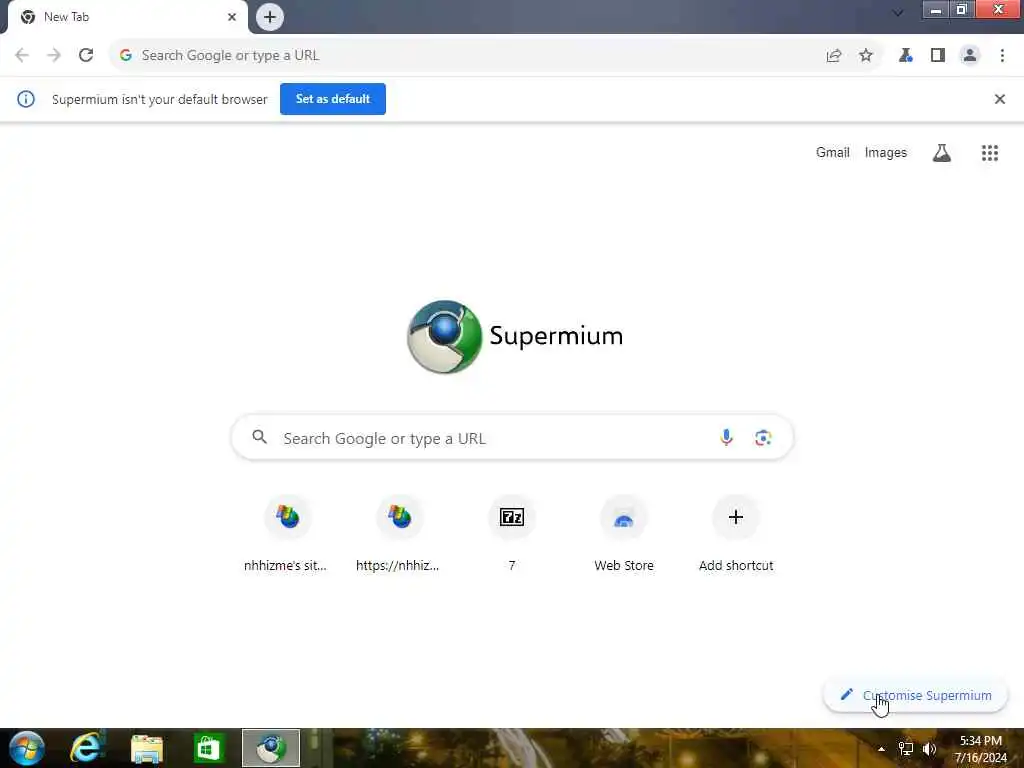
Task: Click the magnifier icon in search box
Action: point(260,437)
